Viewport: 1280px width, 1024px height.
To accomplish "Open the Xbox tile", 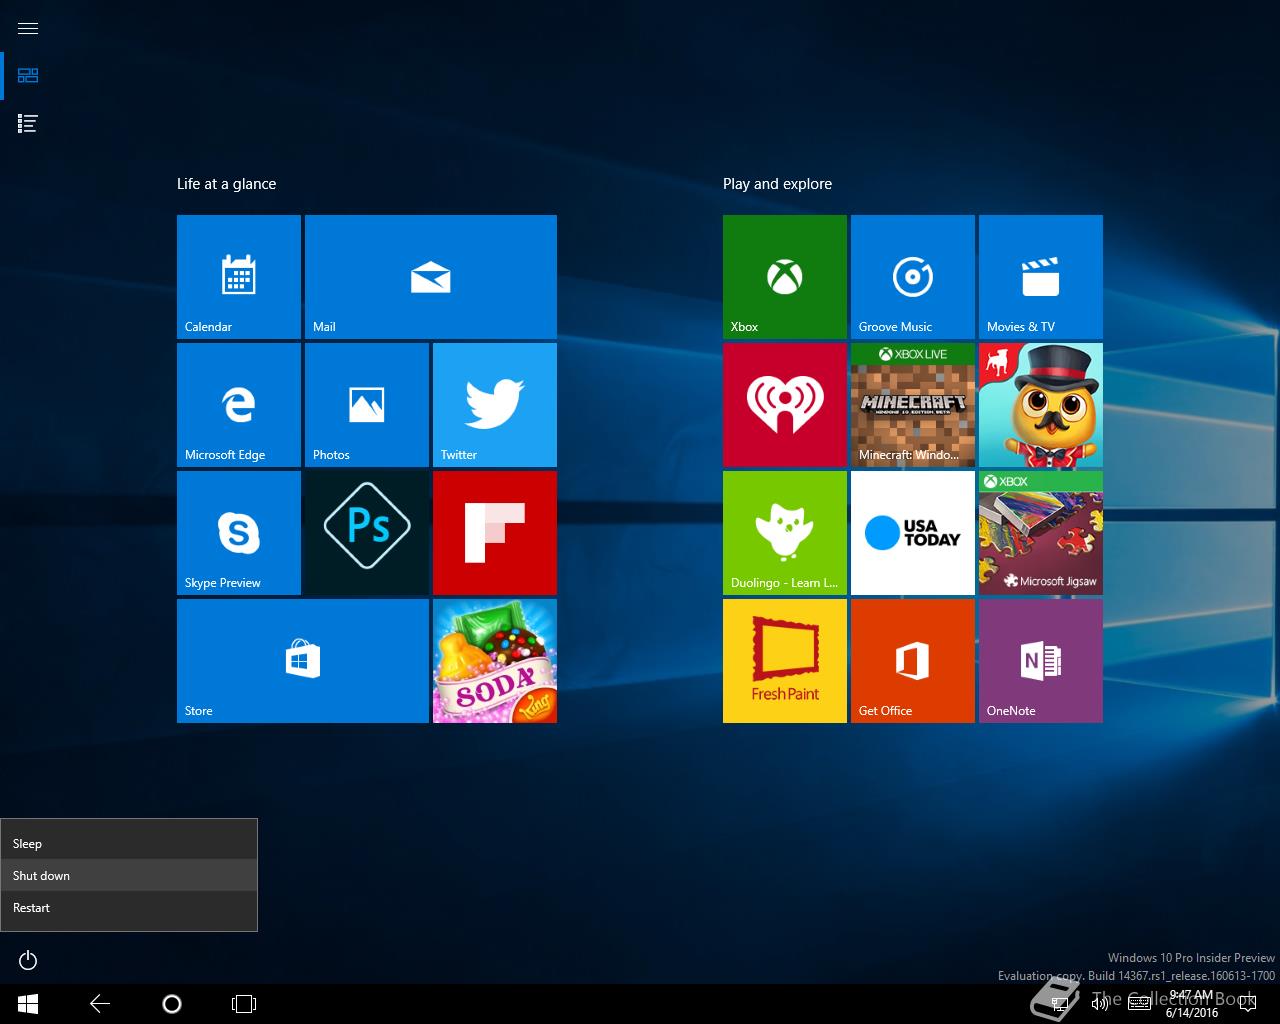I will click(785, 277).
